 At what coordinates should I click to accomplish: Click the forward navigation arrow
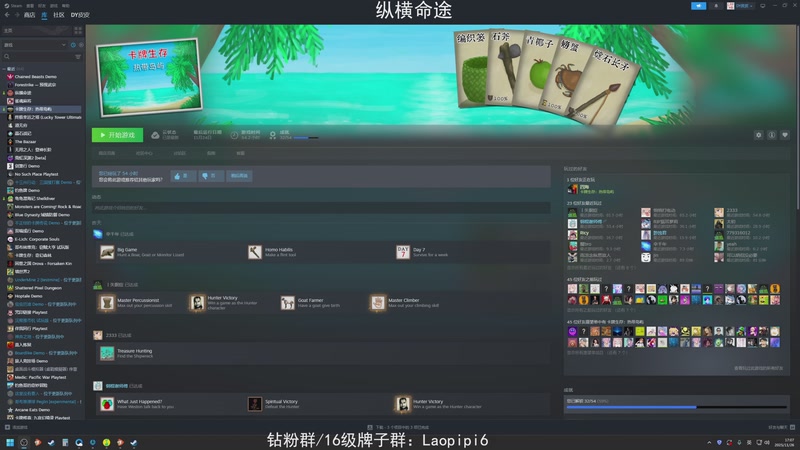click(x=16, y=15)
